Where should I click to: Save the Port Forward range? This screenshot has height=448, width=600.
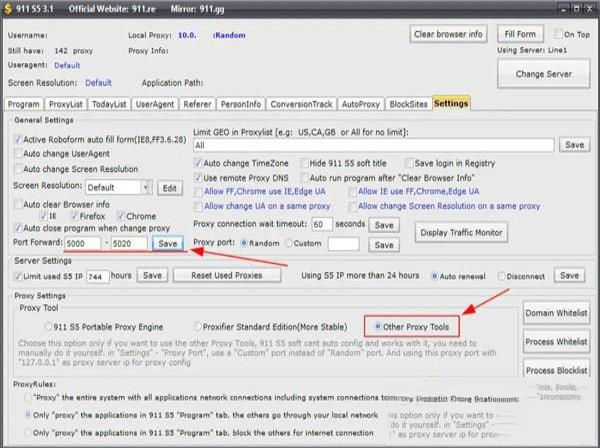(167, 243)
